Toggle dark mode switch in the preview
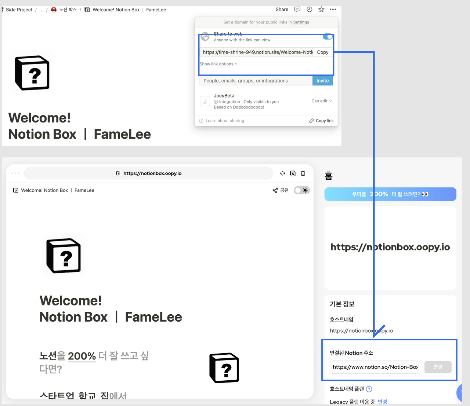Viewport: 470px width, 406px height. click(x=302, y=190)
